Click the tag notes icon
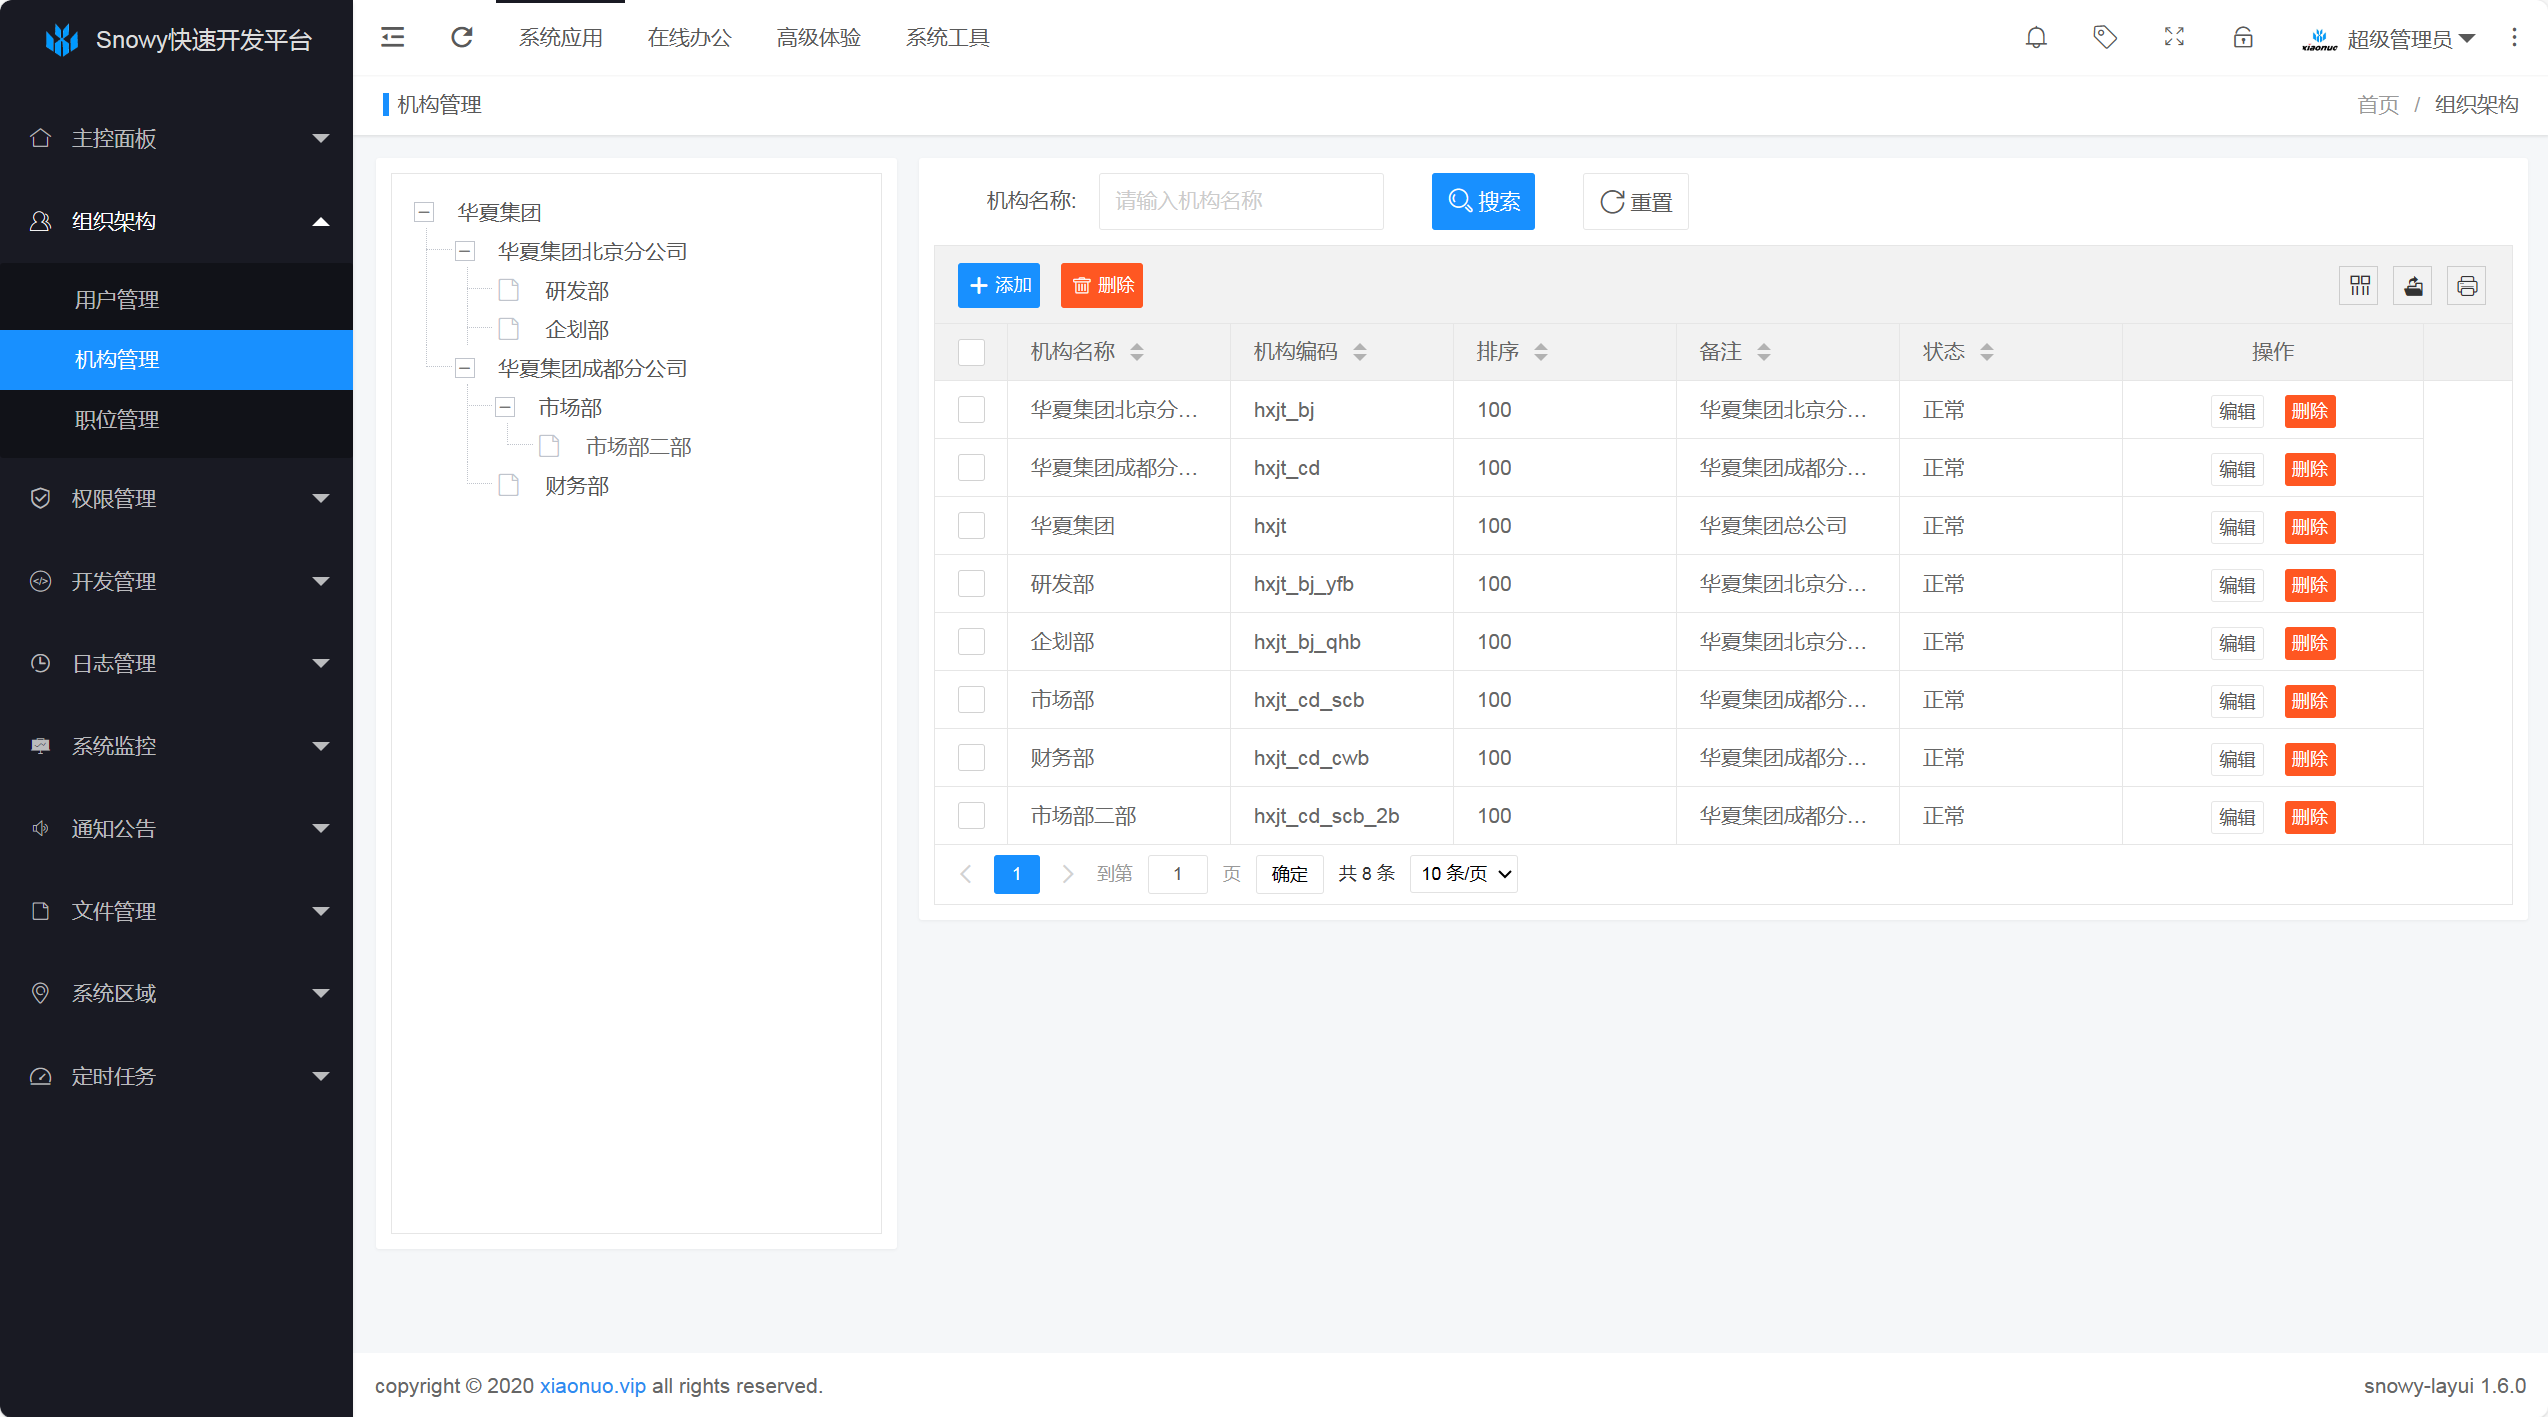 2105,38
